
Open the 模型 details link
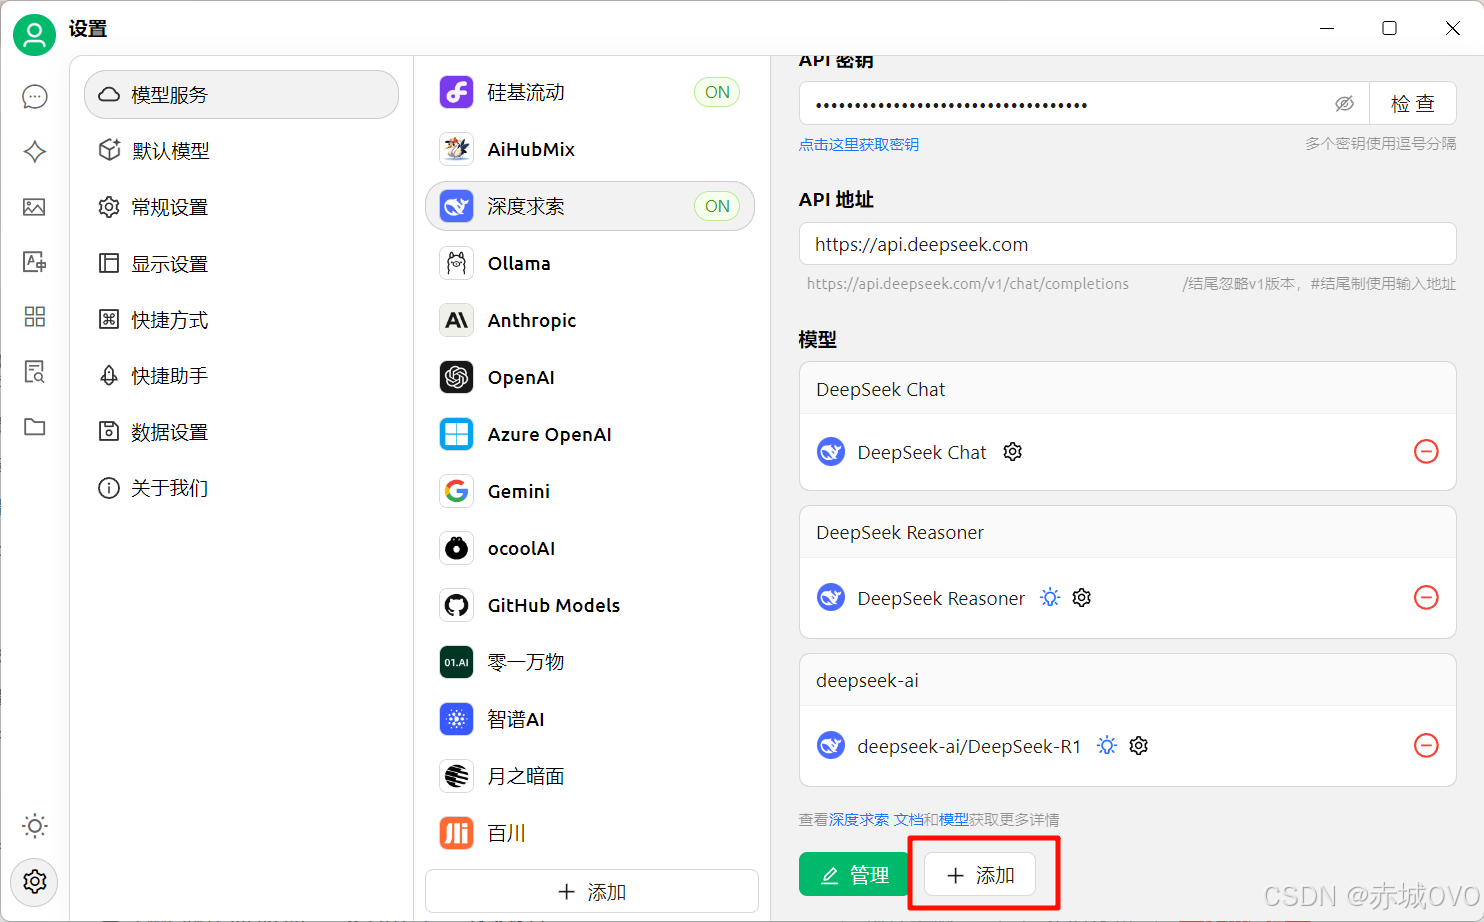coord(954,820)
